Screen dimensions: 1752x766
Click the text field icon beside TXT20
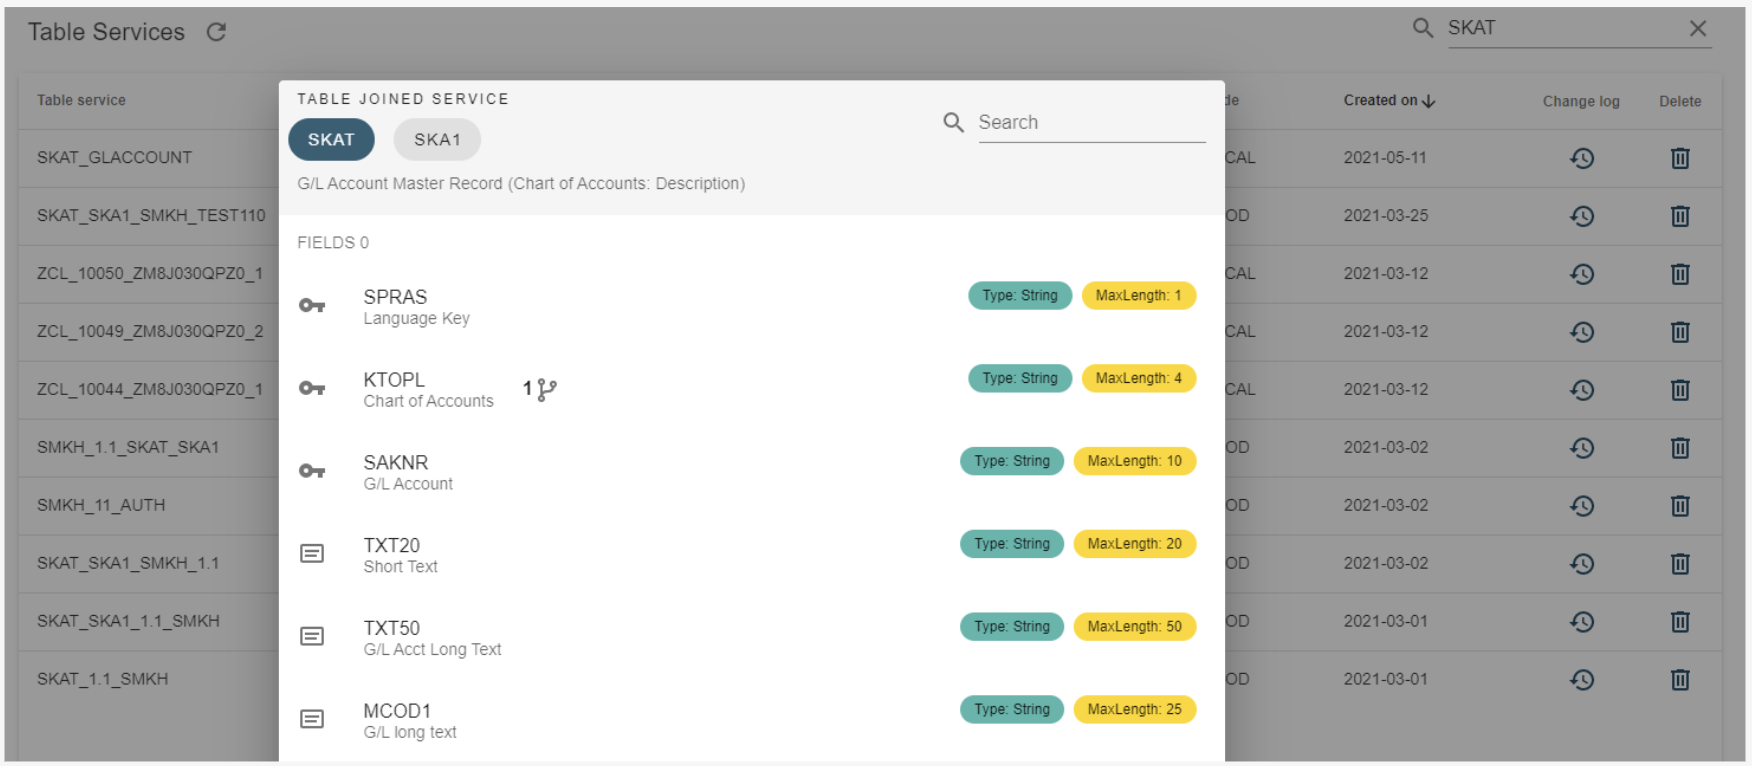312,554
